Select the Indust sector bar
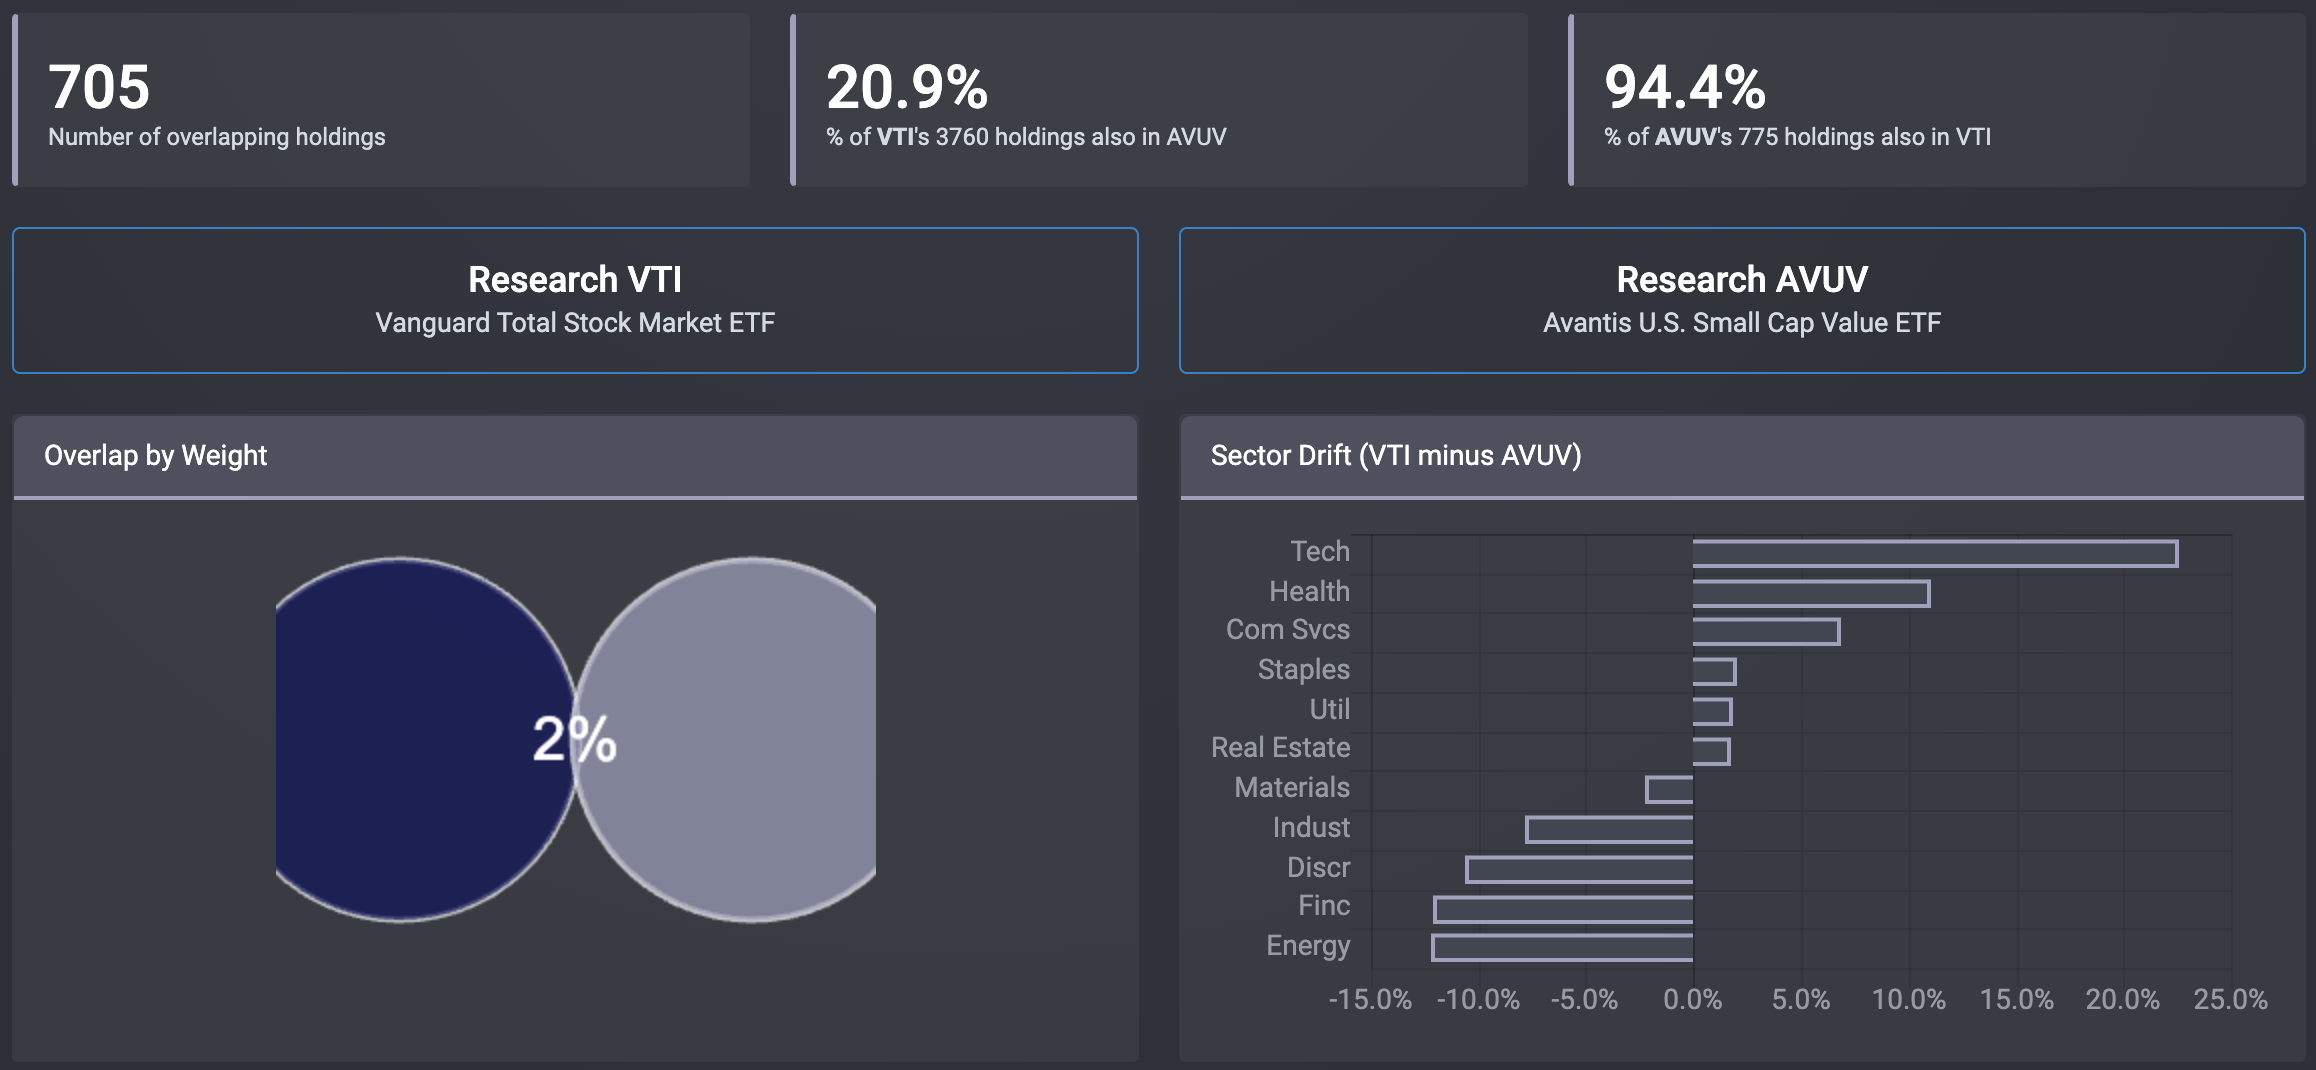 [x=1610, y=830]
